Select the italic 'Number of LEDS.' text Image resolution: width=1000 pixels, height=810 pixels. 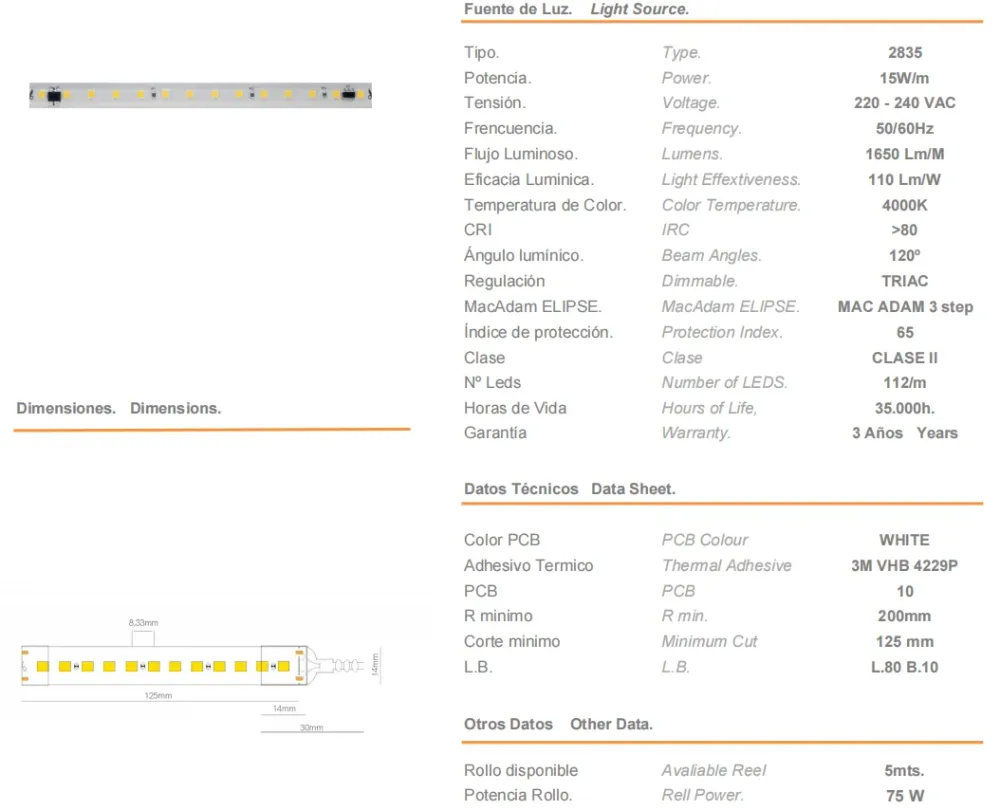724,382
